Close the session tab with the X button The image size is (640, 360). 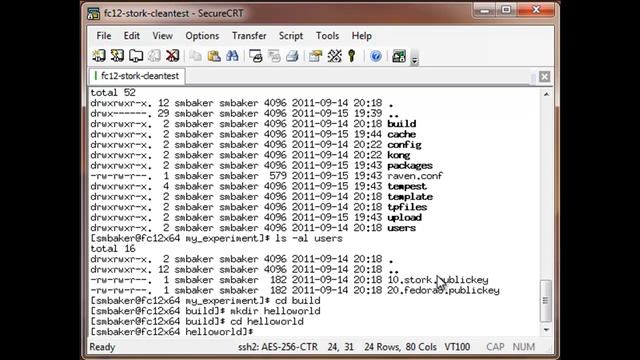pos(544,76)
